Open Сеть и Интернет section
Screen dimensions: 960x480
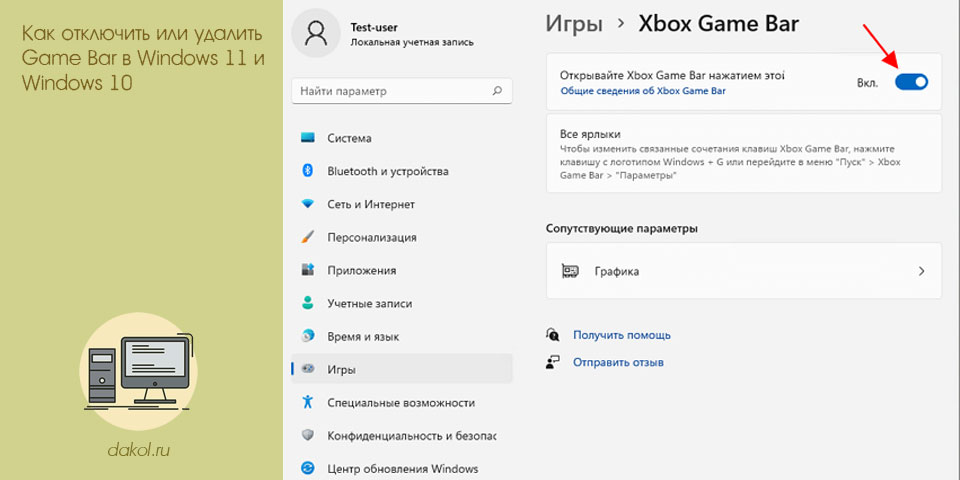click(402, 204)
